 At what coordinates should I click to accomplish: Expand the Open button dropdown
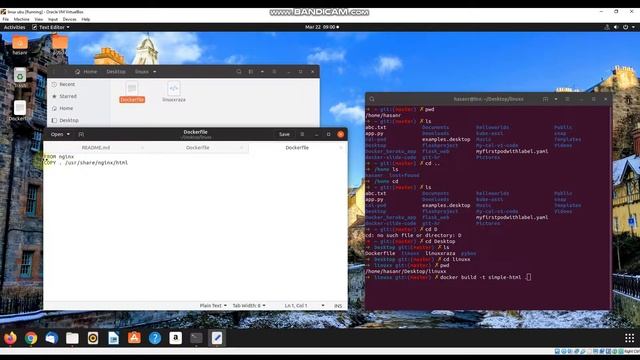coord(60,134)
